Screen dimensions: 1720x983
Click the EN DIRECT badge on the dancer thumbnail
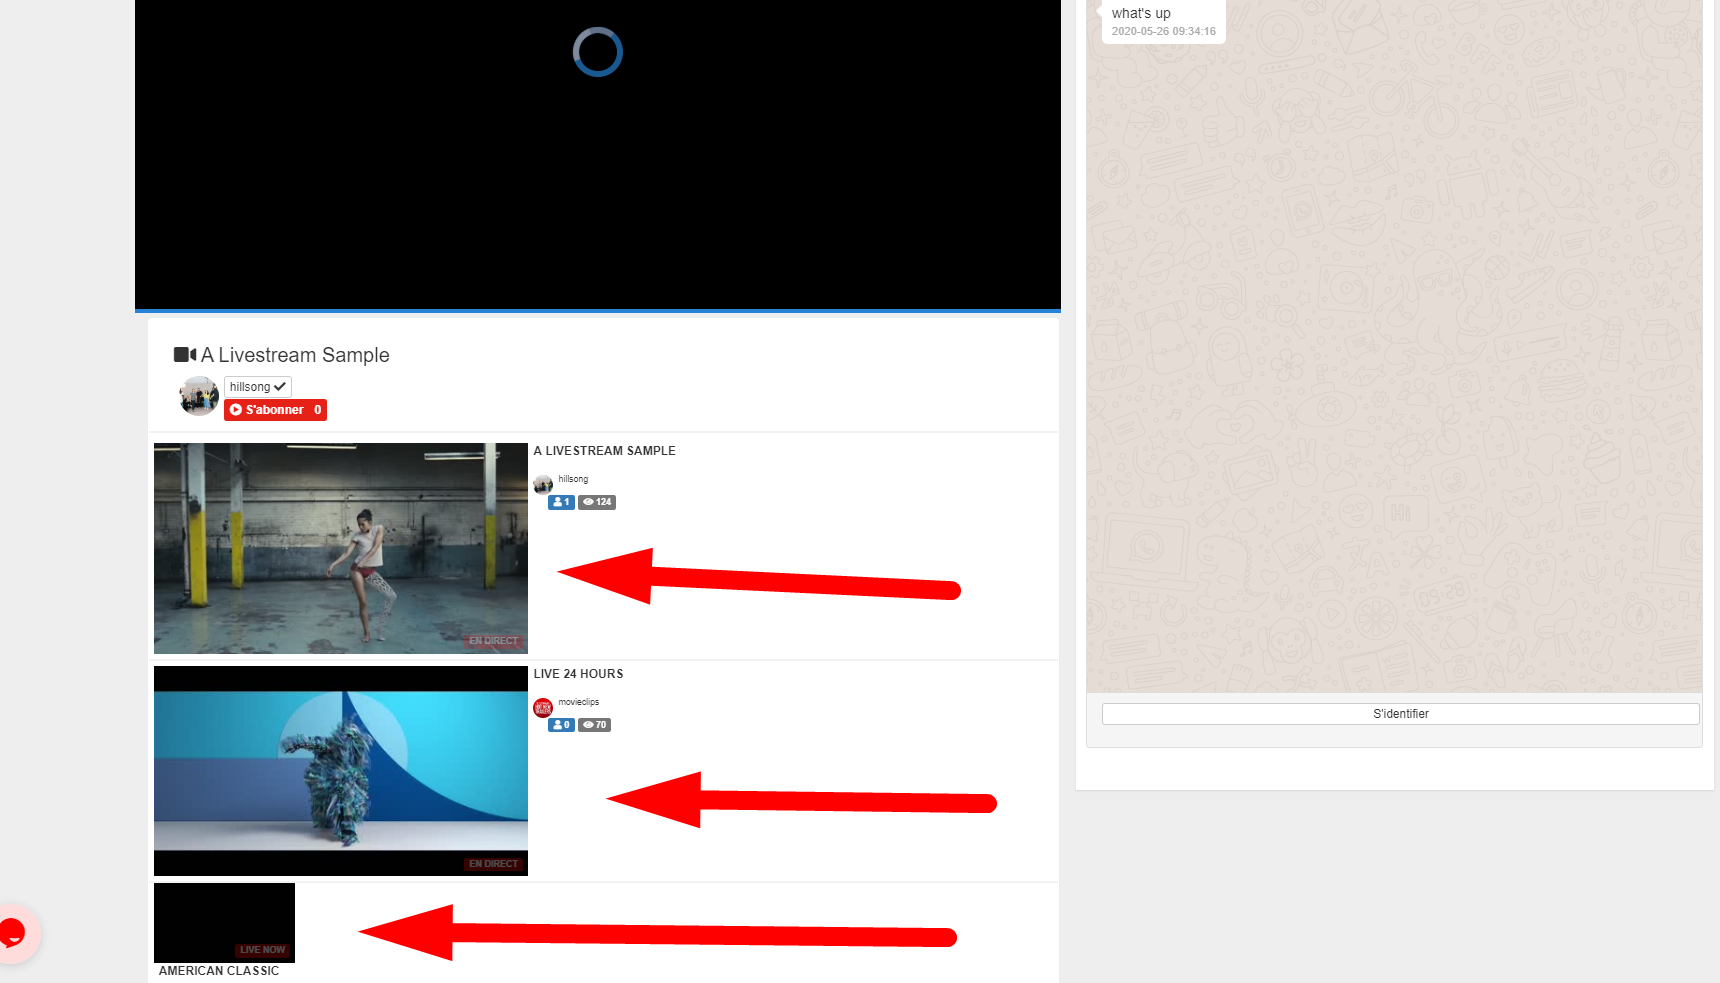click(x=493, y=641)
